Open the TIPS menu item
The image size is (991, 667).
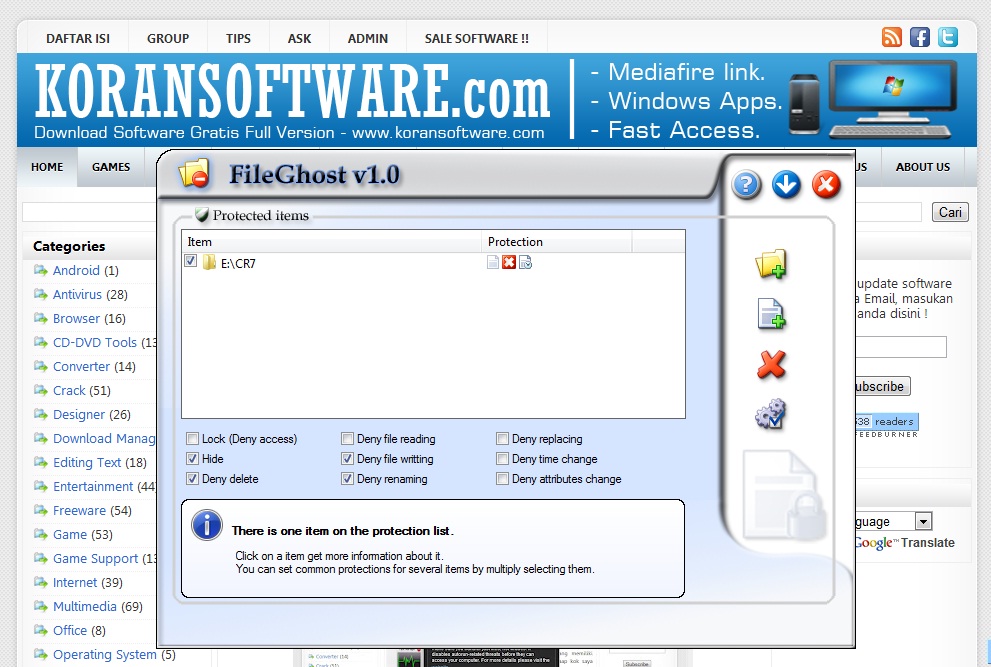[x=238, y=39]
